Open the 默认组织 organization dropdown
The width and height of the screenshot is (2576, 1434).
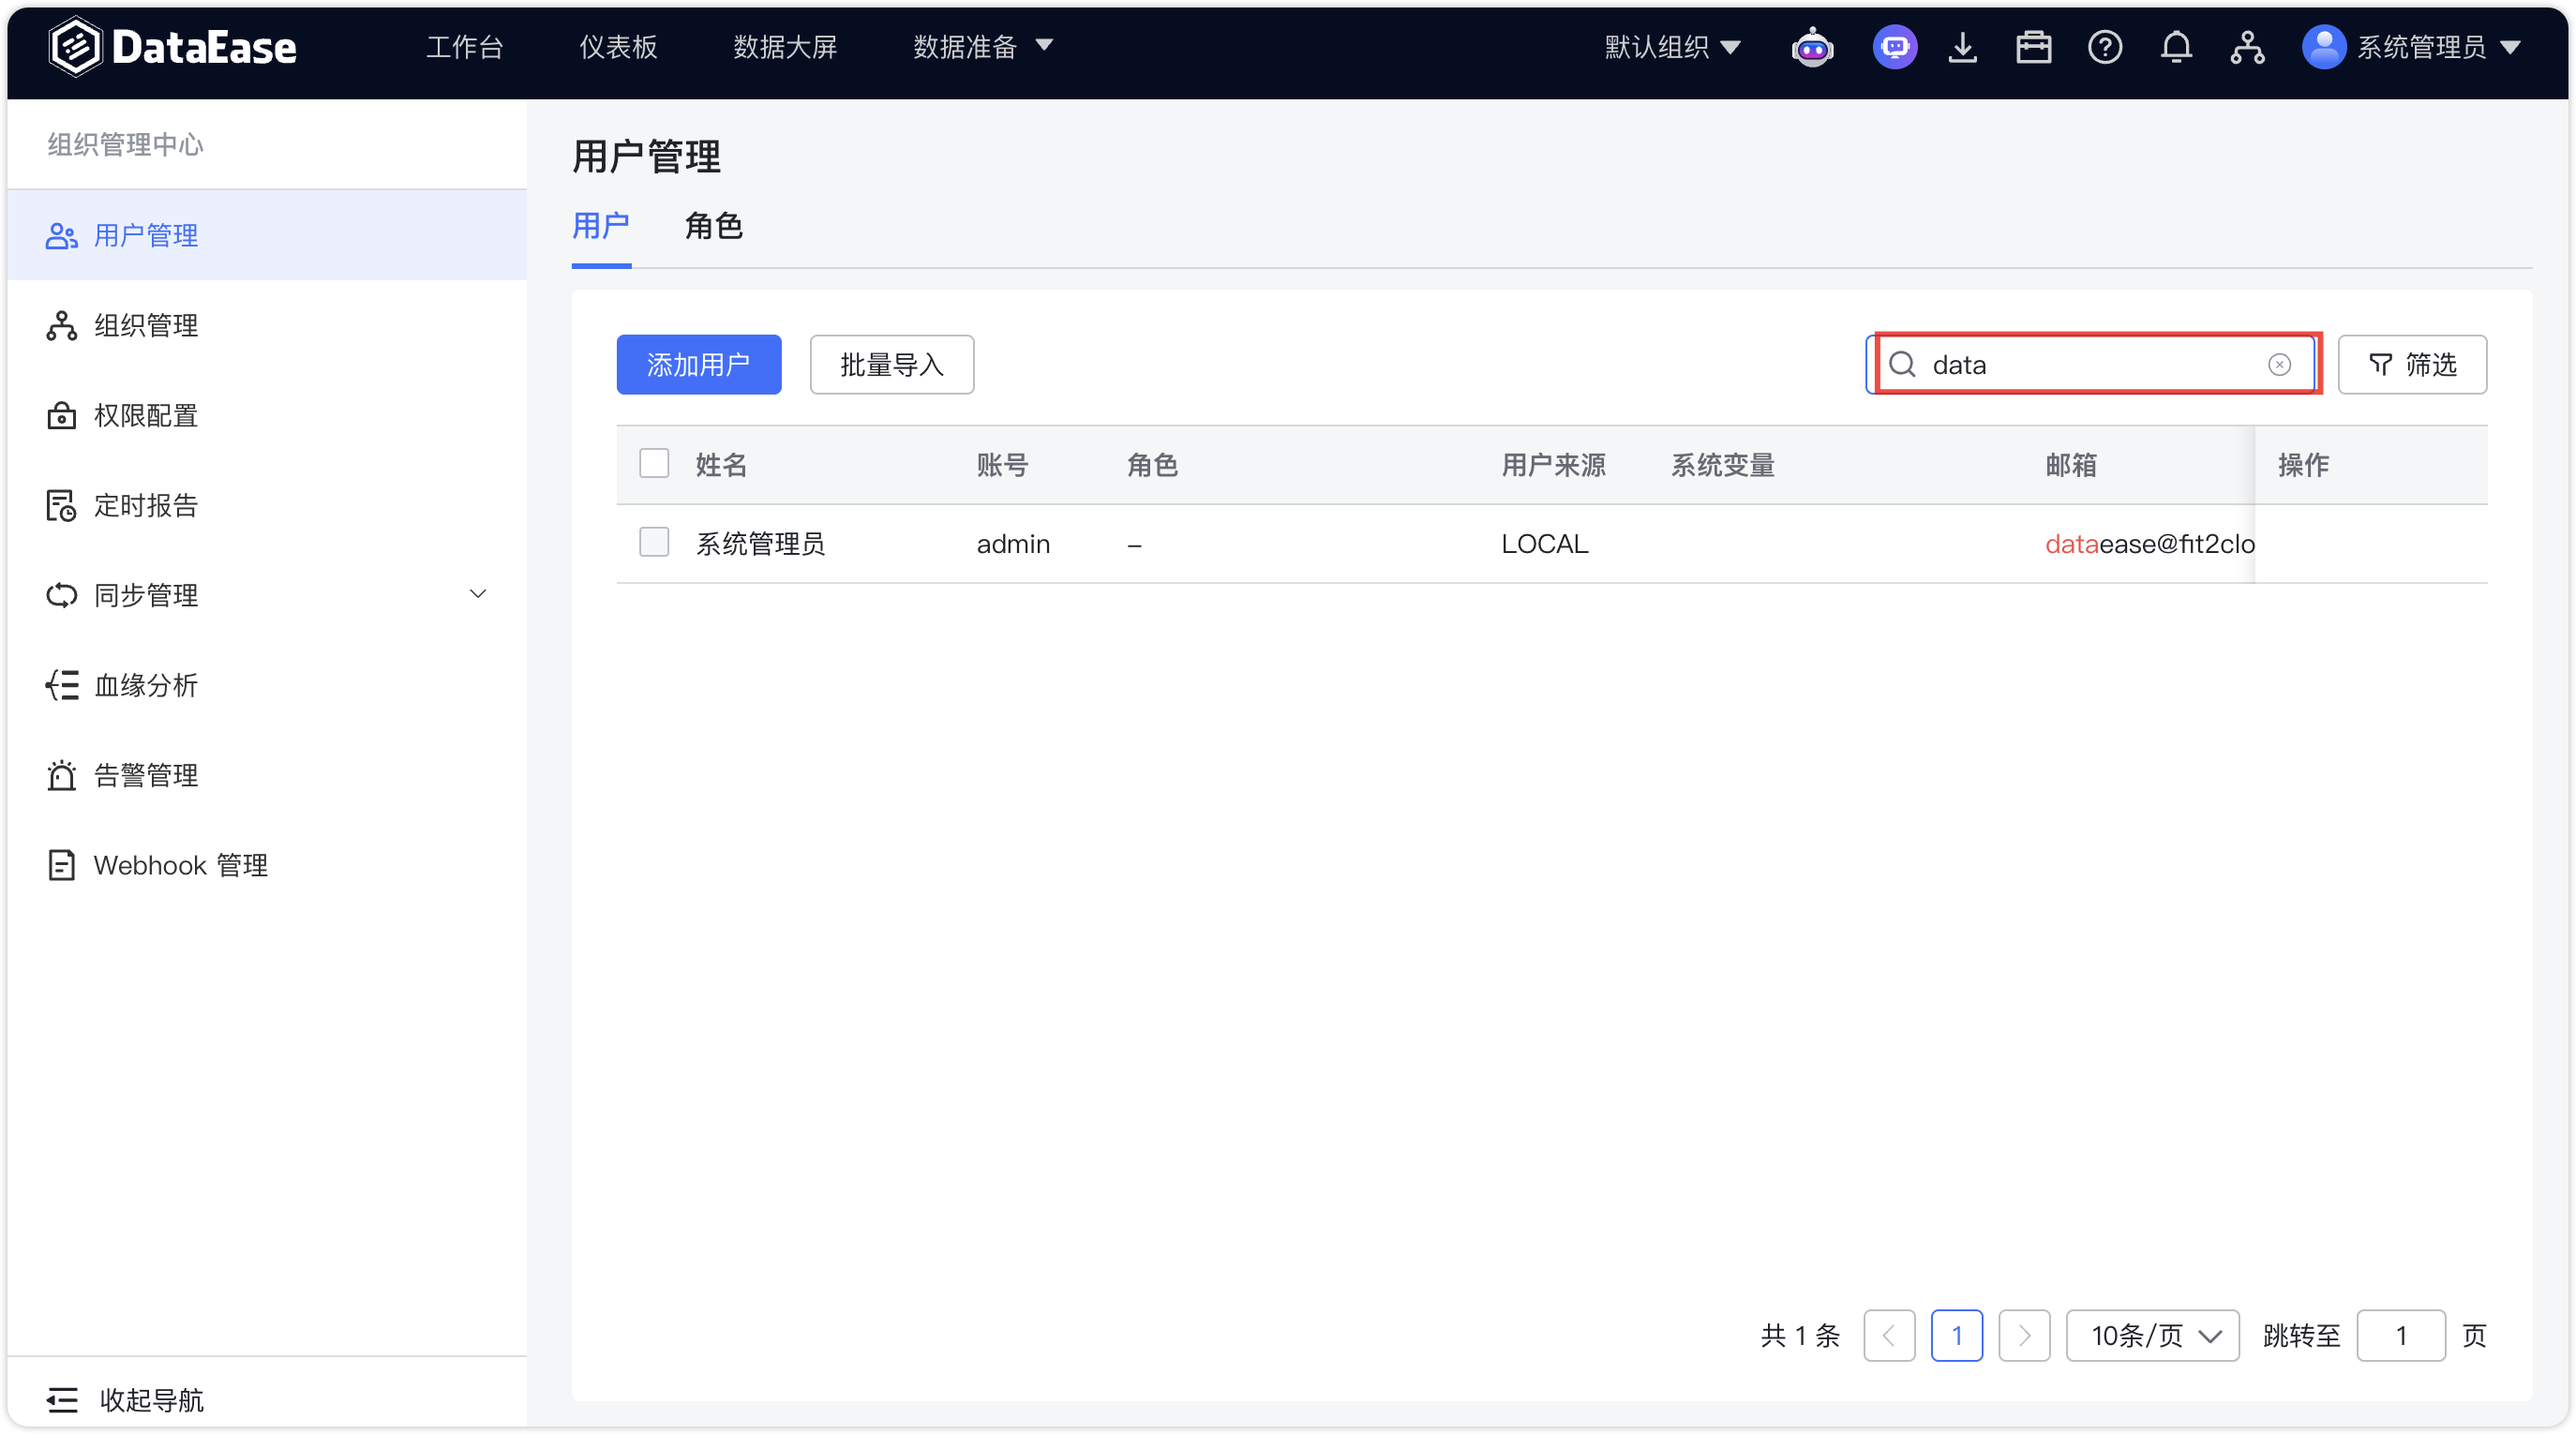pyautogui.click(x=1672, y=47)
